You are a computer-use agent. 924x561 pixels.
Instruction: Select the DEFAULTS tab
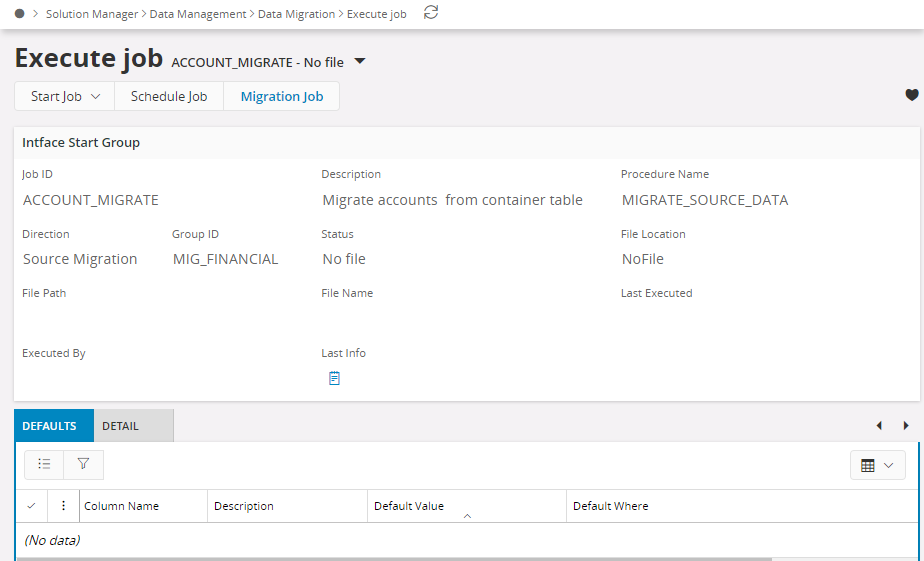click(50, 426)
